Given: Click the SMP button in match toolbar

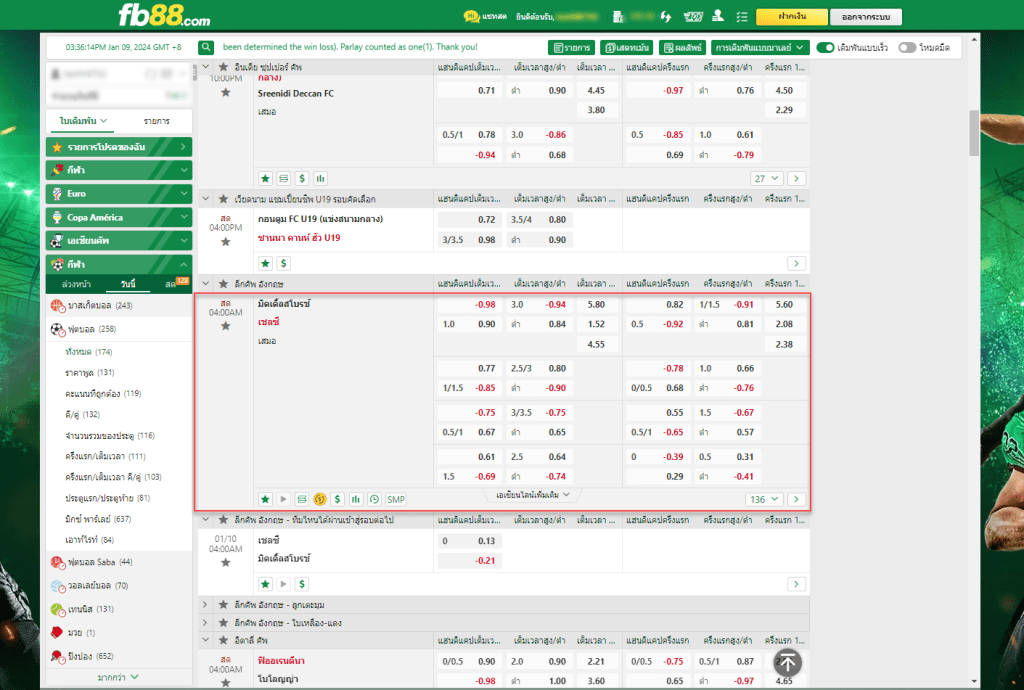Looking at the screenshot, I should click(x=396, y=499).
